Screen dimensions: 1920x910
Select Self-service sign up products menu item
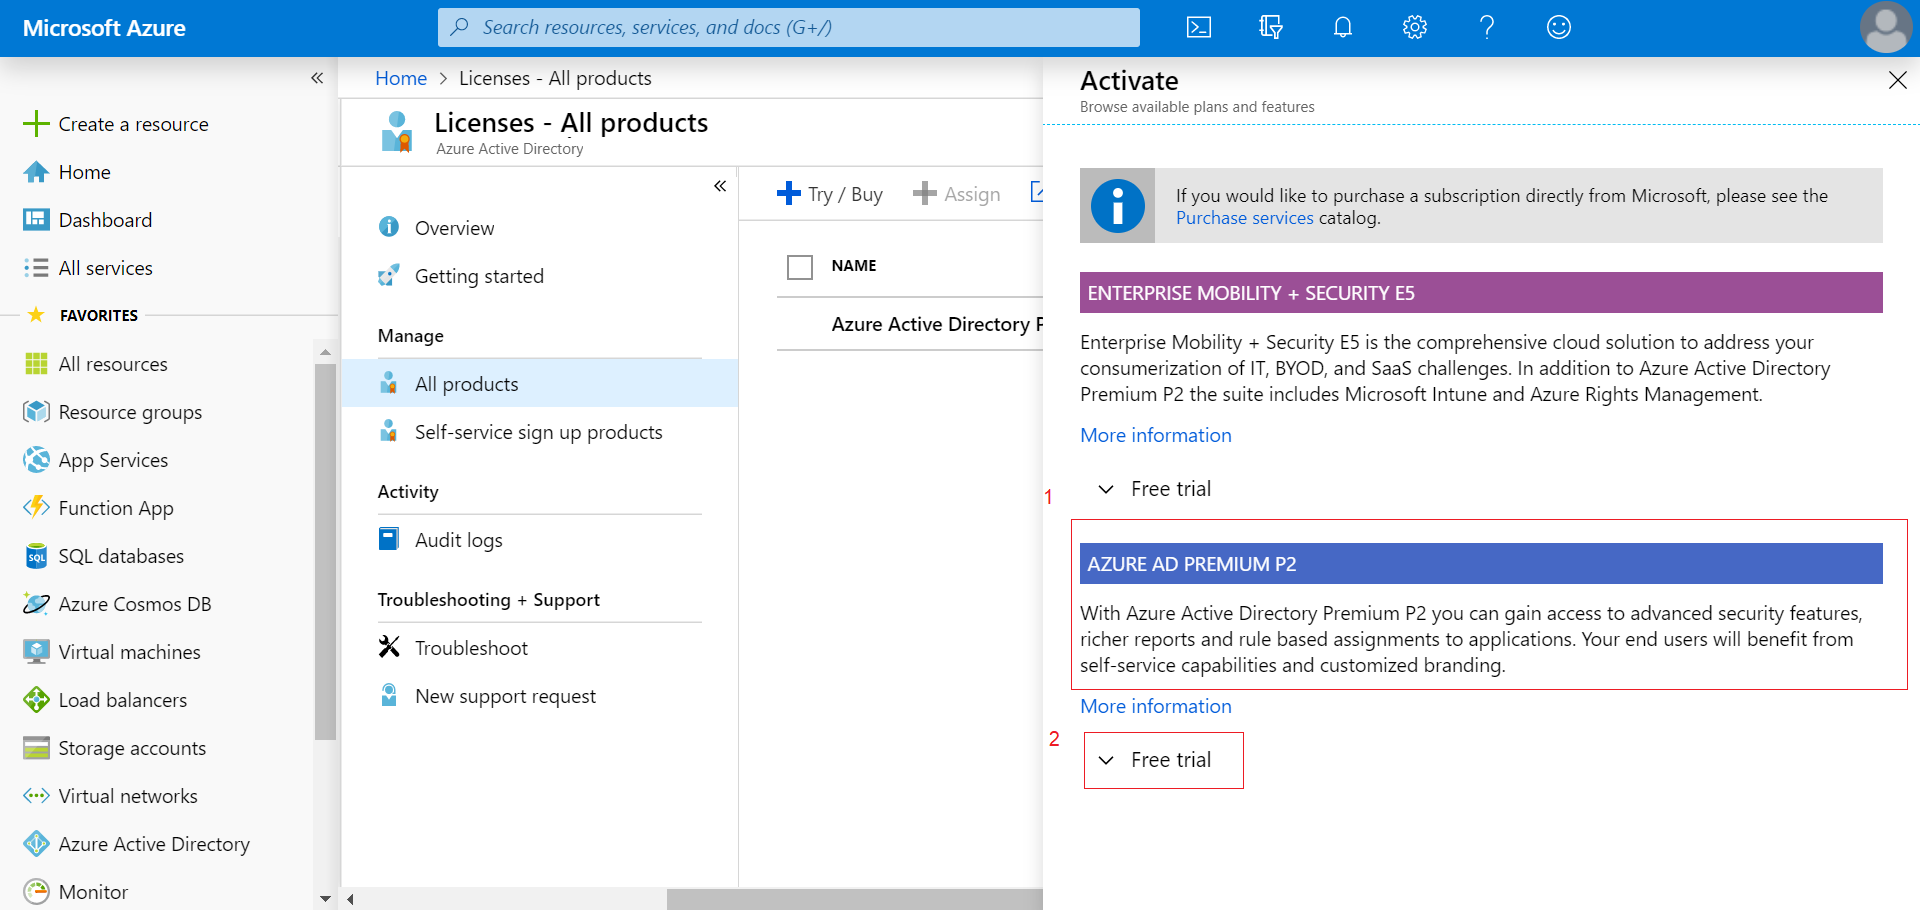(x=538, y=432)
